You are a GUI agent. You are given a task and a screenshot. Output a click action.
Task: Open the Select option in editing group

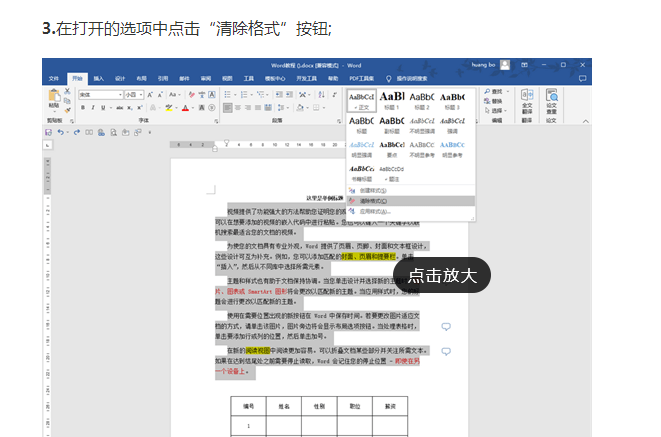[x=496, y=110]
